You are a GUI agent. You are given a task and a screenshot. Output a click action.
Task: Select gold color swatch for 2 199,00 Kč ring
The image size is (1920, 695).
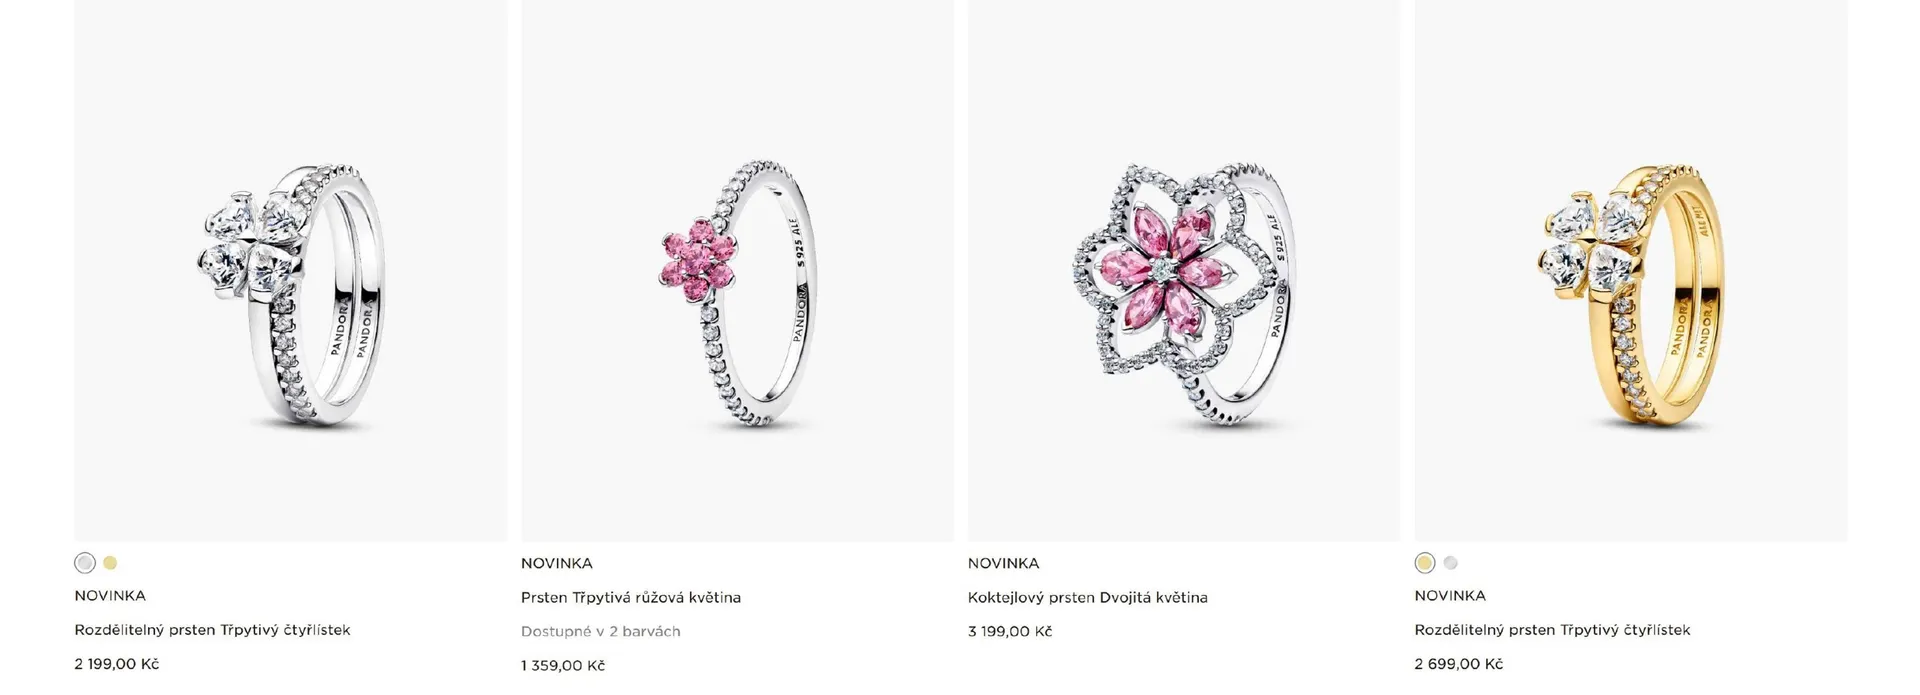[111, 563]
